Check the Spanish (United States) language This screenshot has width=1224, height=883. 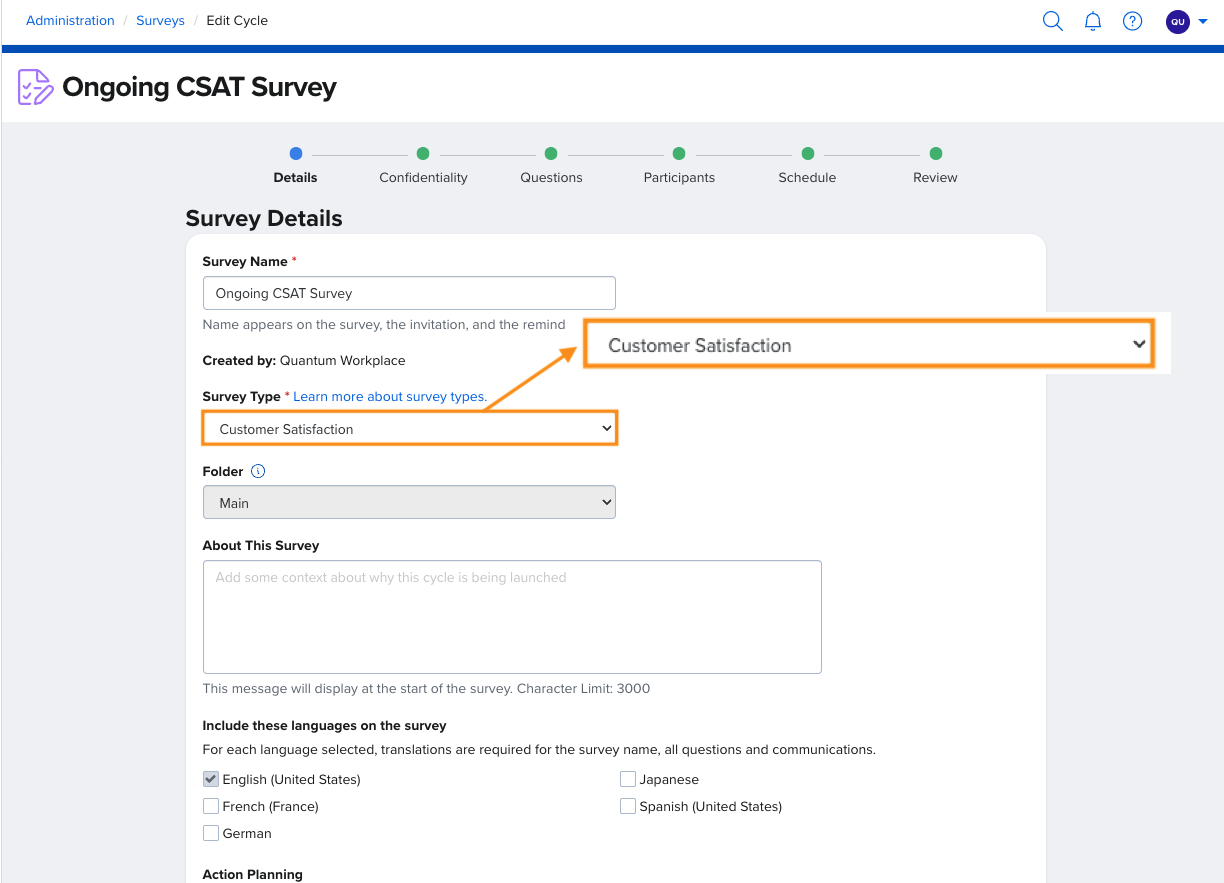pyautogui.click(x=628, y=806)
